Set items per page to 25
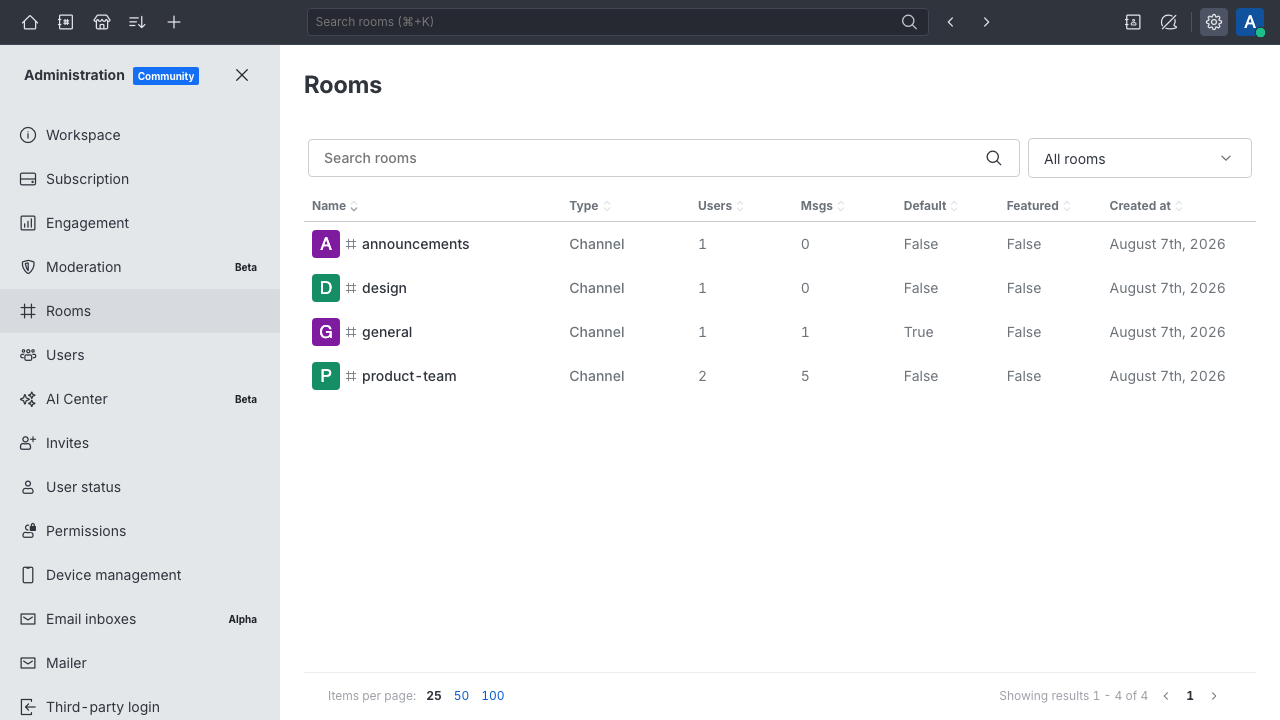The image size is (1280, 720). [434, 696]
